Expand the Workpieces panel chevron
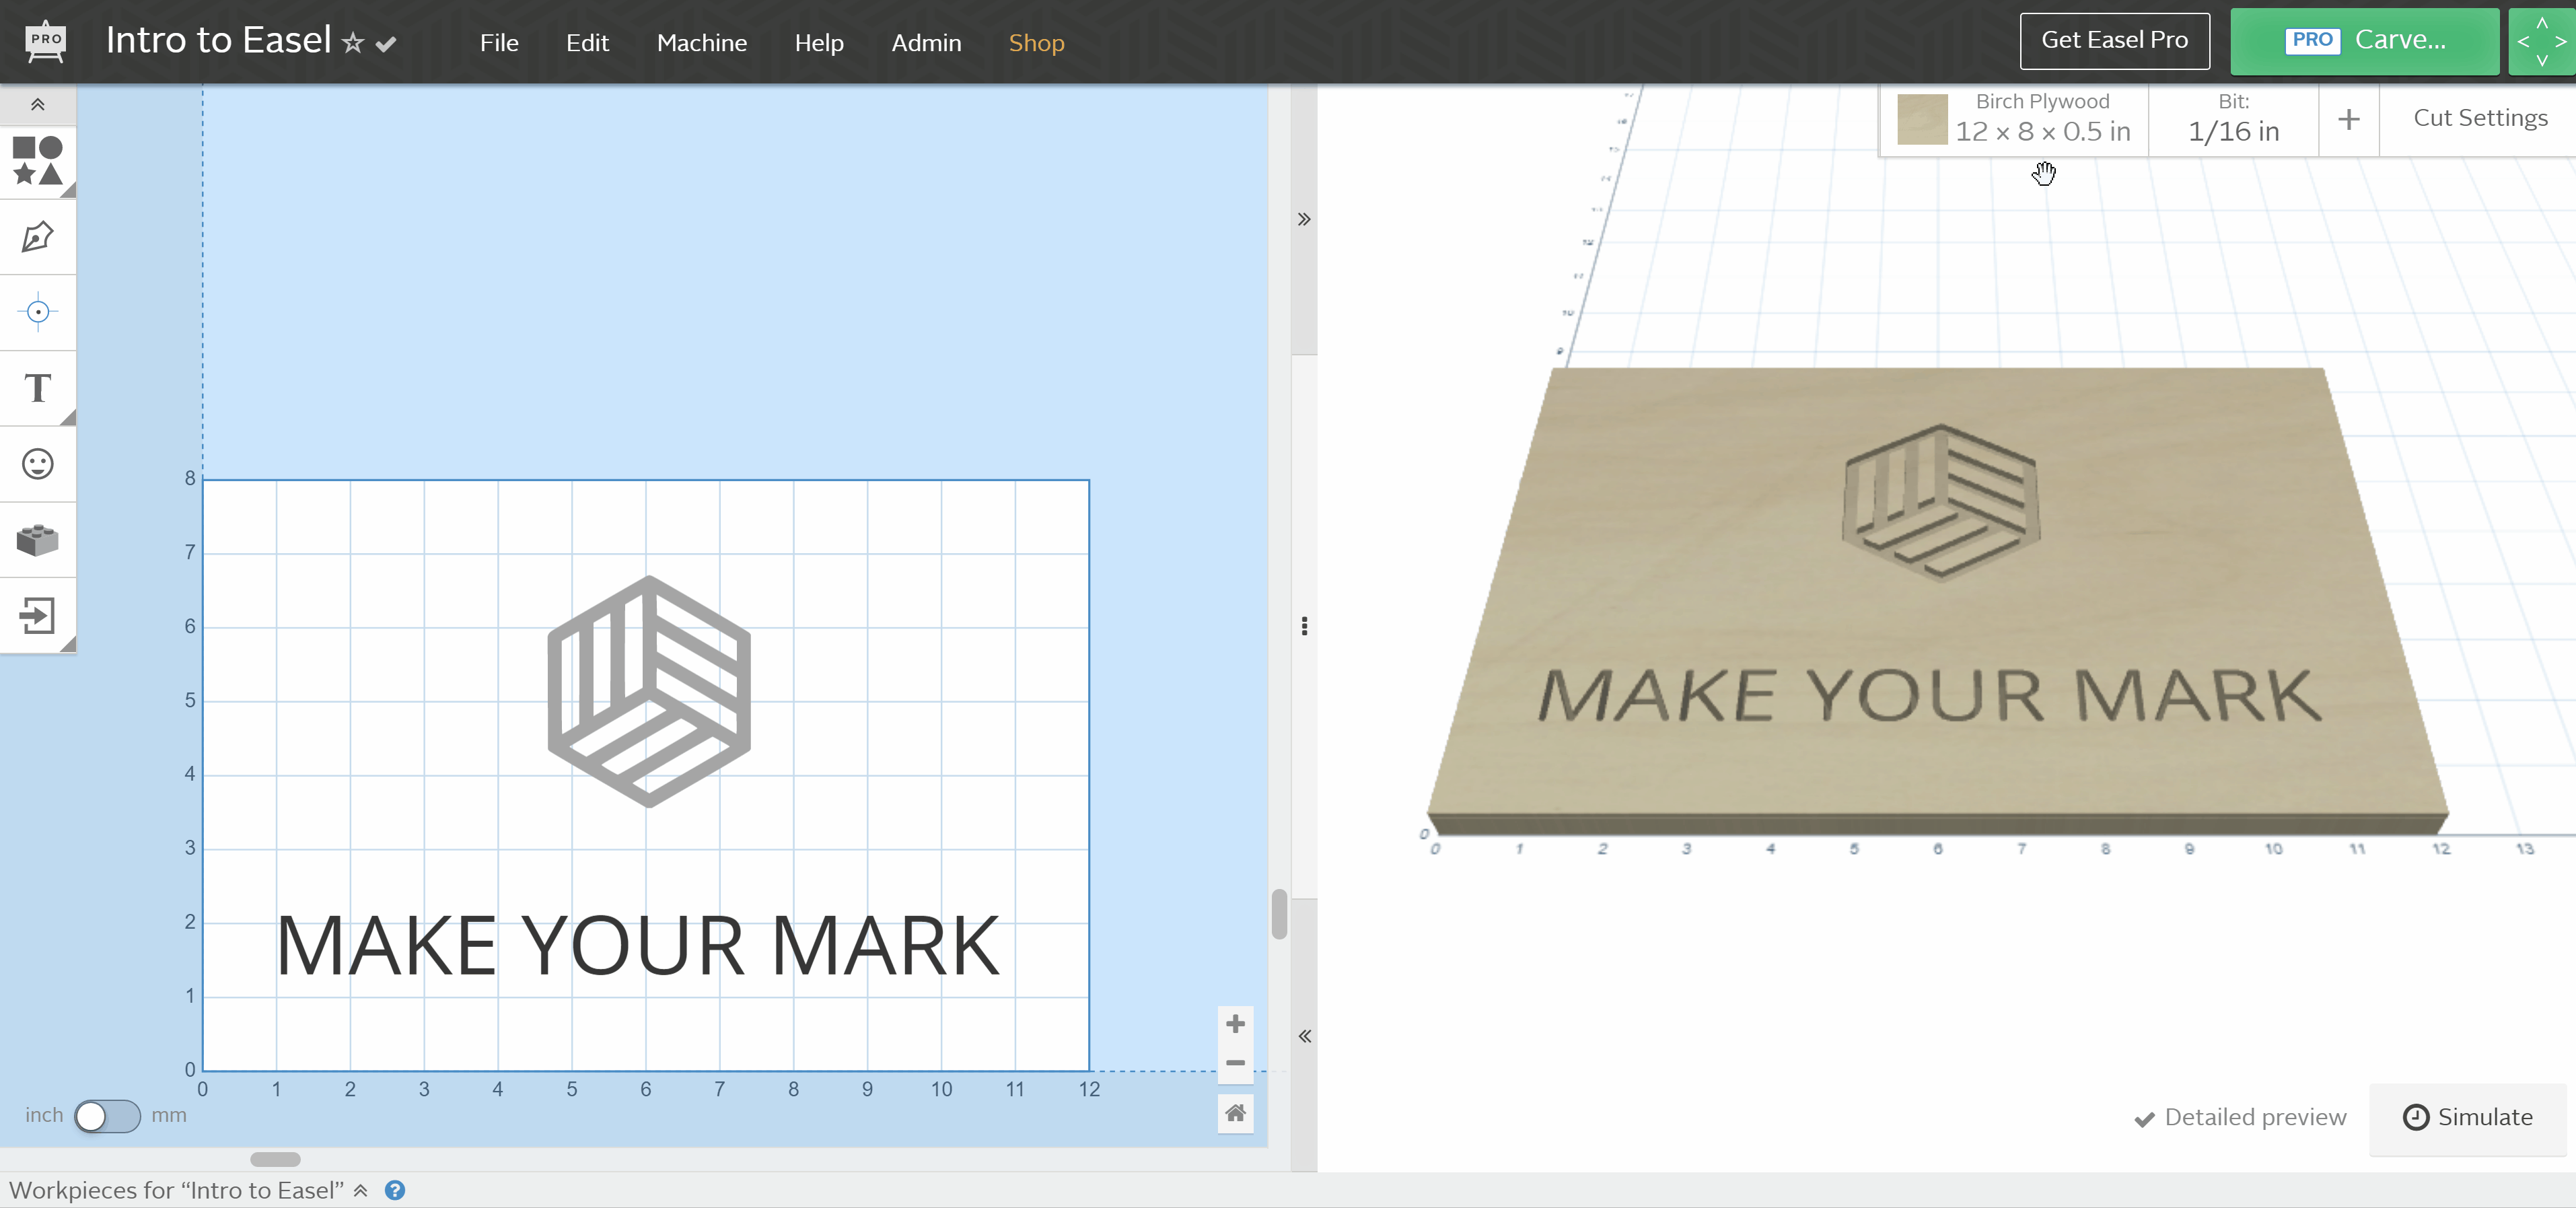This screenshot has height=1208, width=2576. [361, 1190]
